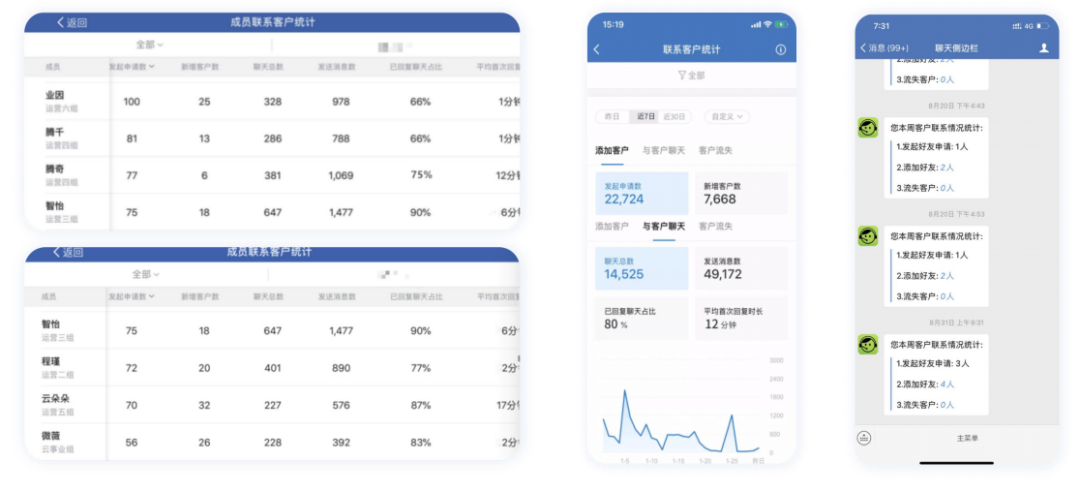
Task: Open the contact profile icon in 聊天侧边栏
Action: pos(1044,47)
